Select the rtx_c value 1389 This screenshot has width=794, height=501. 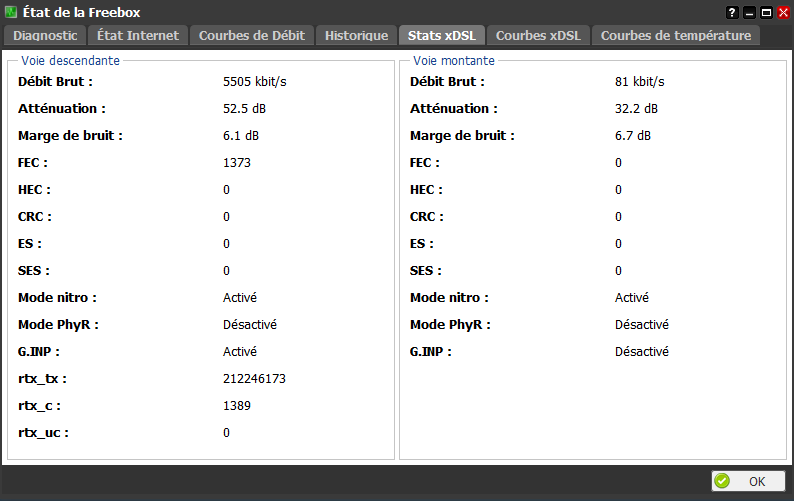coord(237,406)
